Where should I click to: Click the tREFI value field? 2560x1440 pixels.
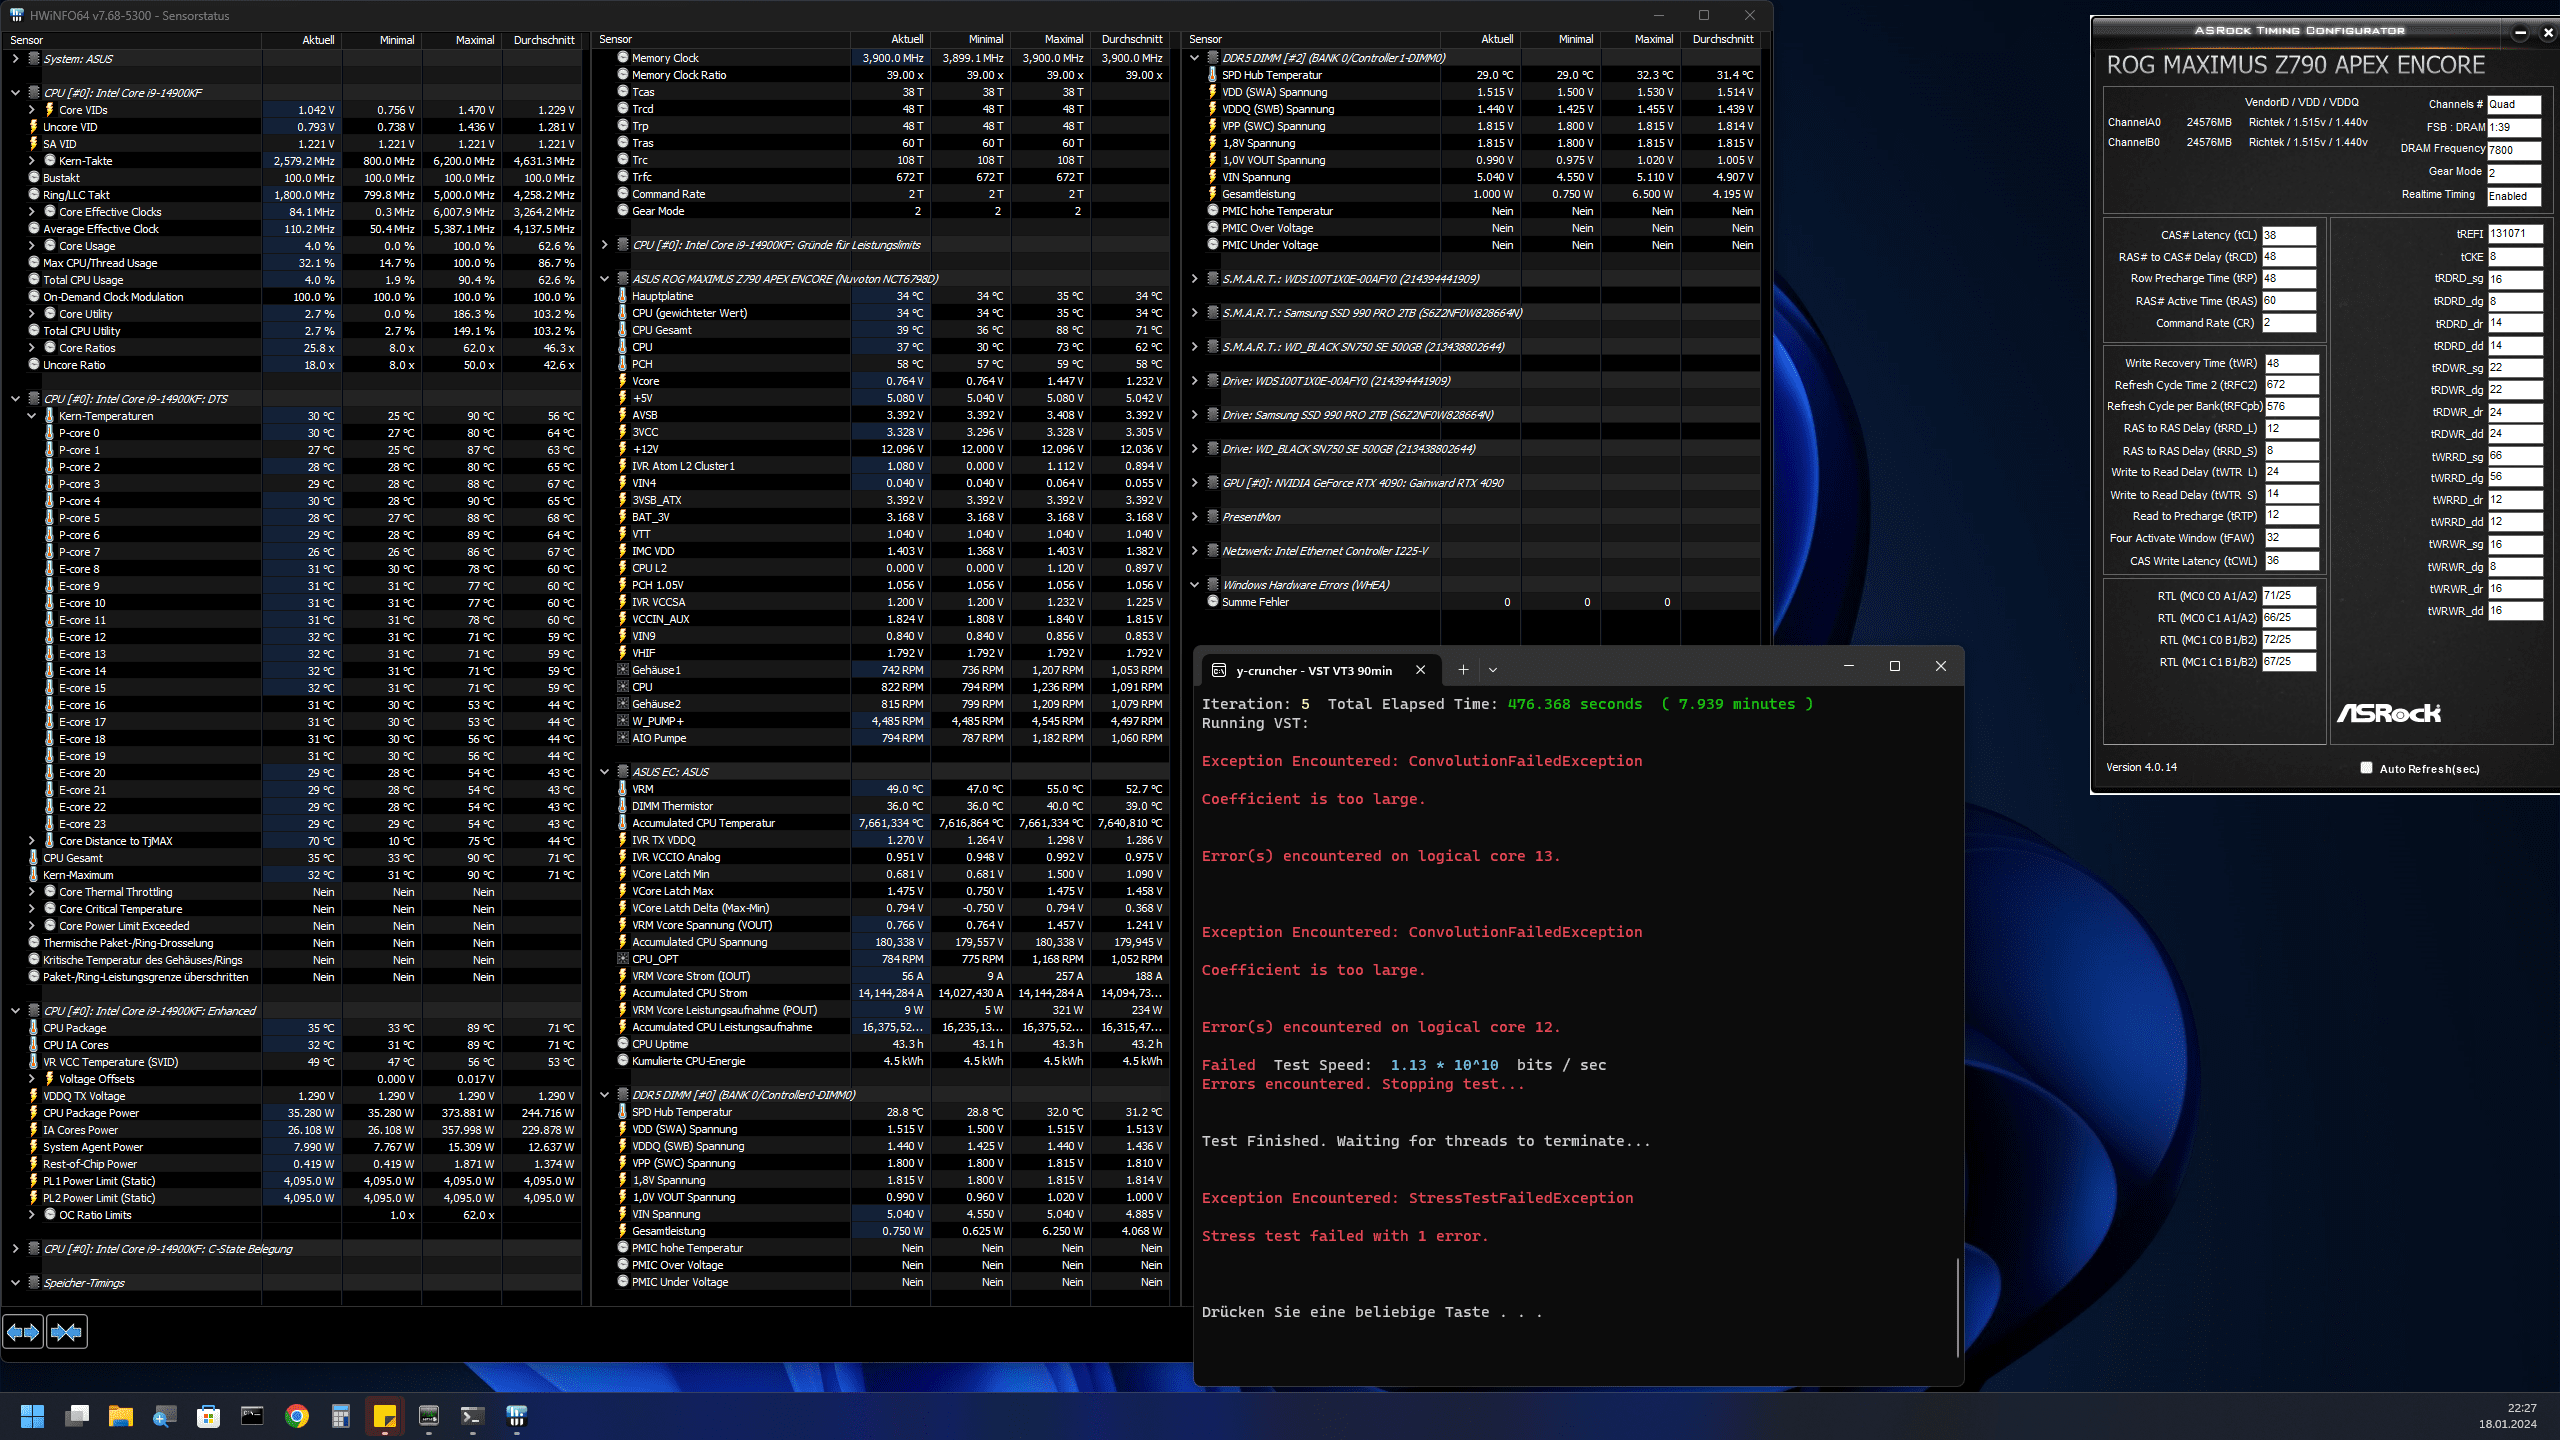tap(2514, 233)
